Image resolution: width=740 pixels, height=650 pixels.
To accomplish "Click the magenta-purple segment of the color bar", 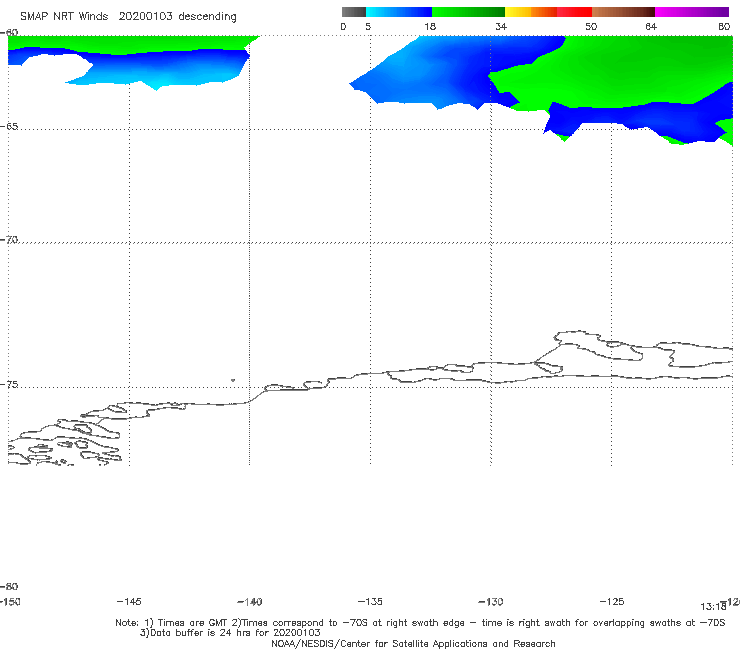I will click(x=692, y=12).
